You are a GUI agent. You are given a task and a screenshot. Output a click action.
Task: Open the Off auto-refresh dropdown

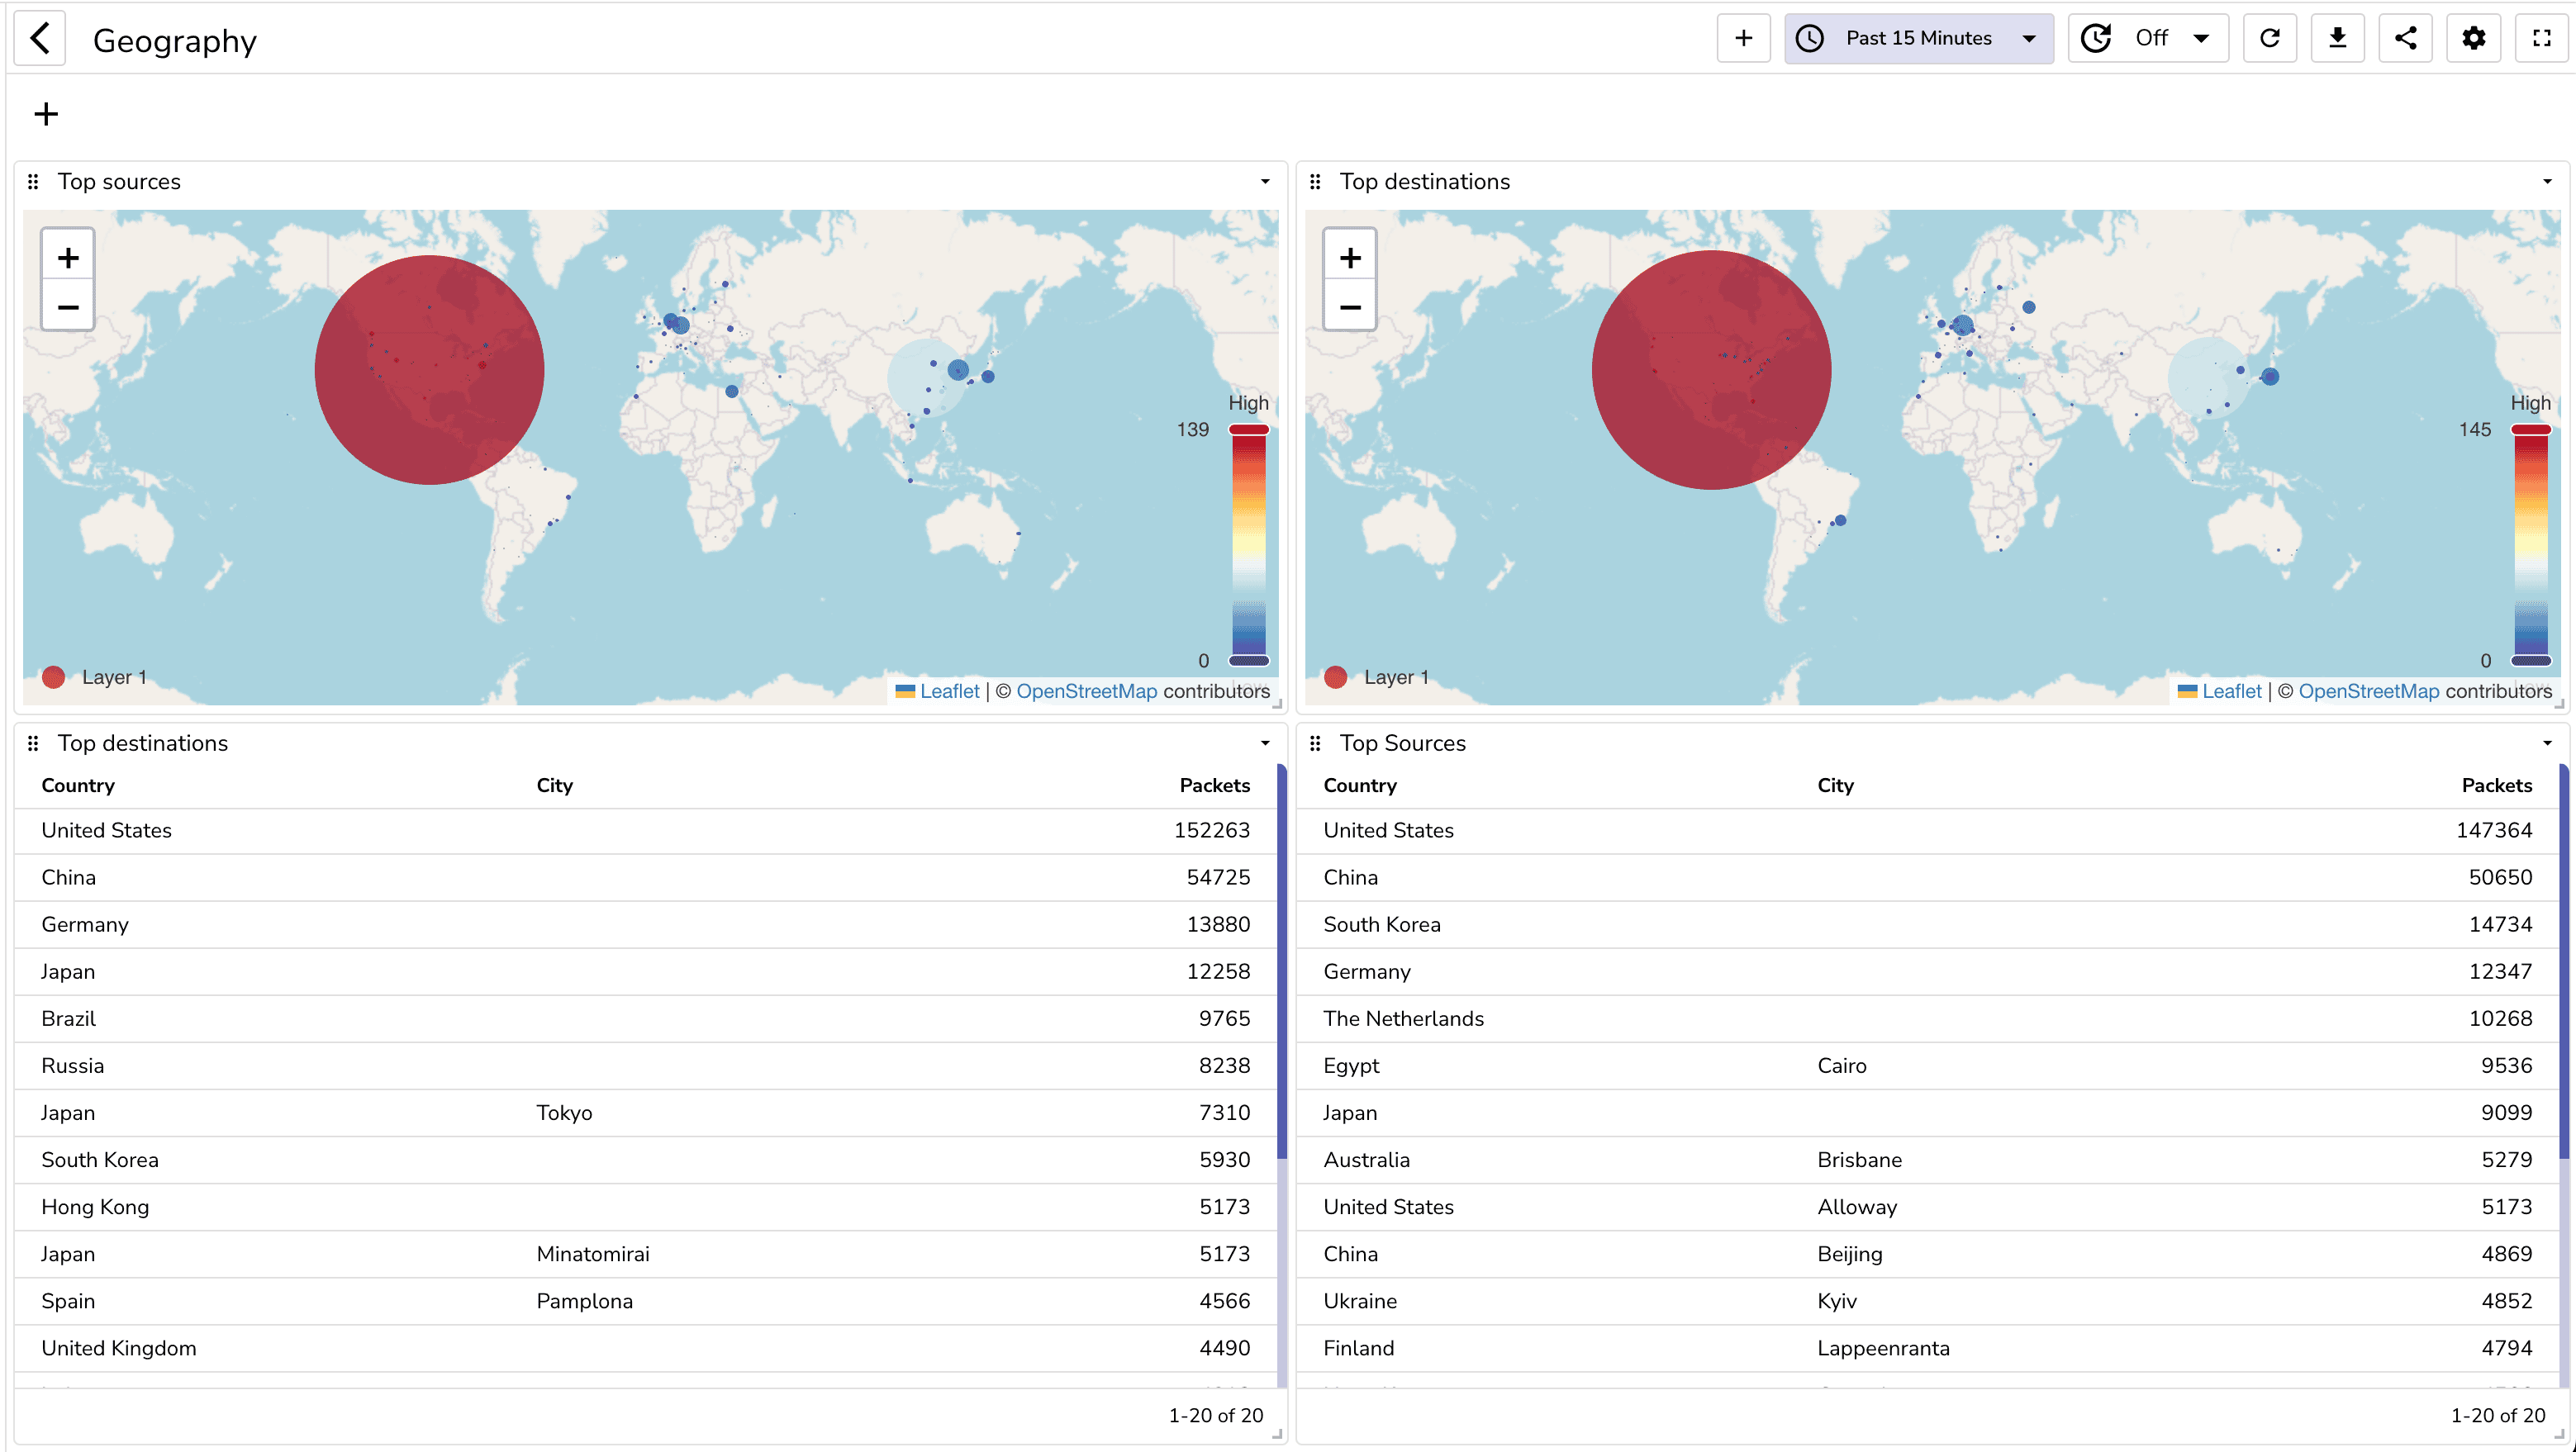tap(2148, 38)
